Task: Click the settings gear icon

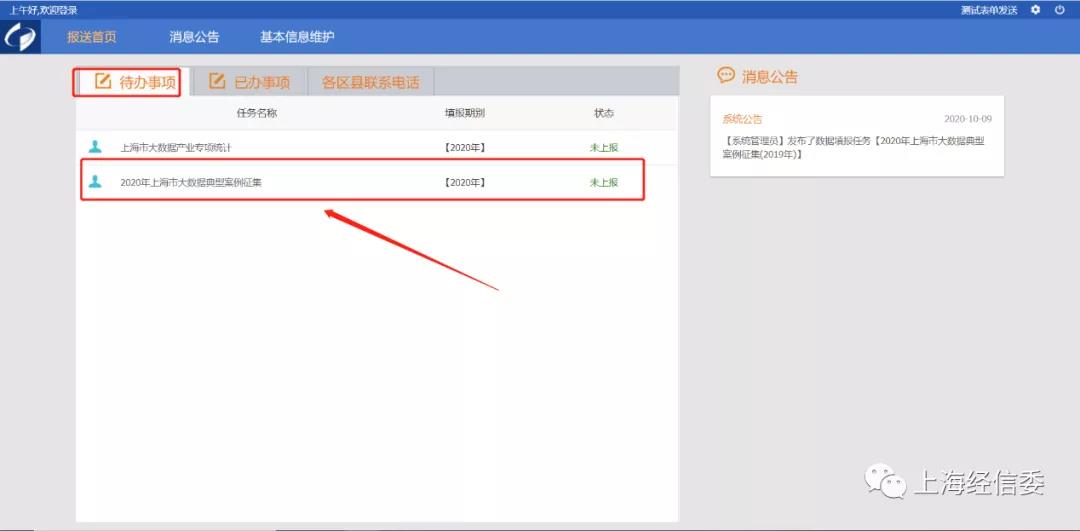Action: [1035, 10]
